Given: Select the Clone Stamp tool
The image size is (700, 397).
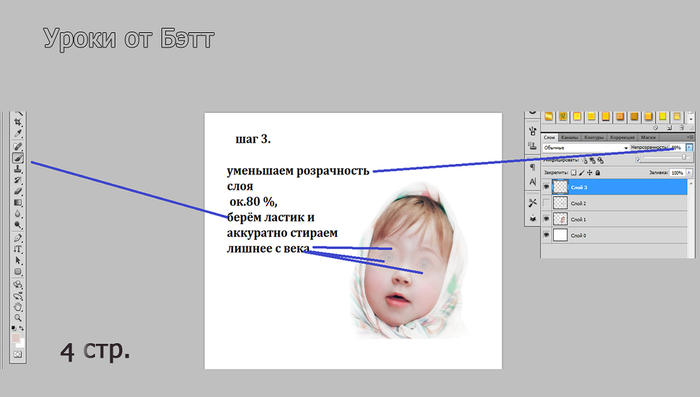Looking at the screenshot, I should [x=18, y=169].
